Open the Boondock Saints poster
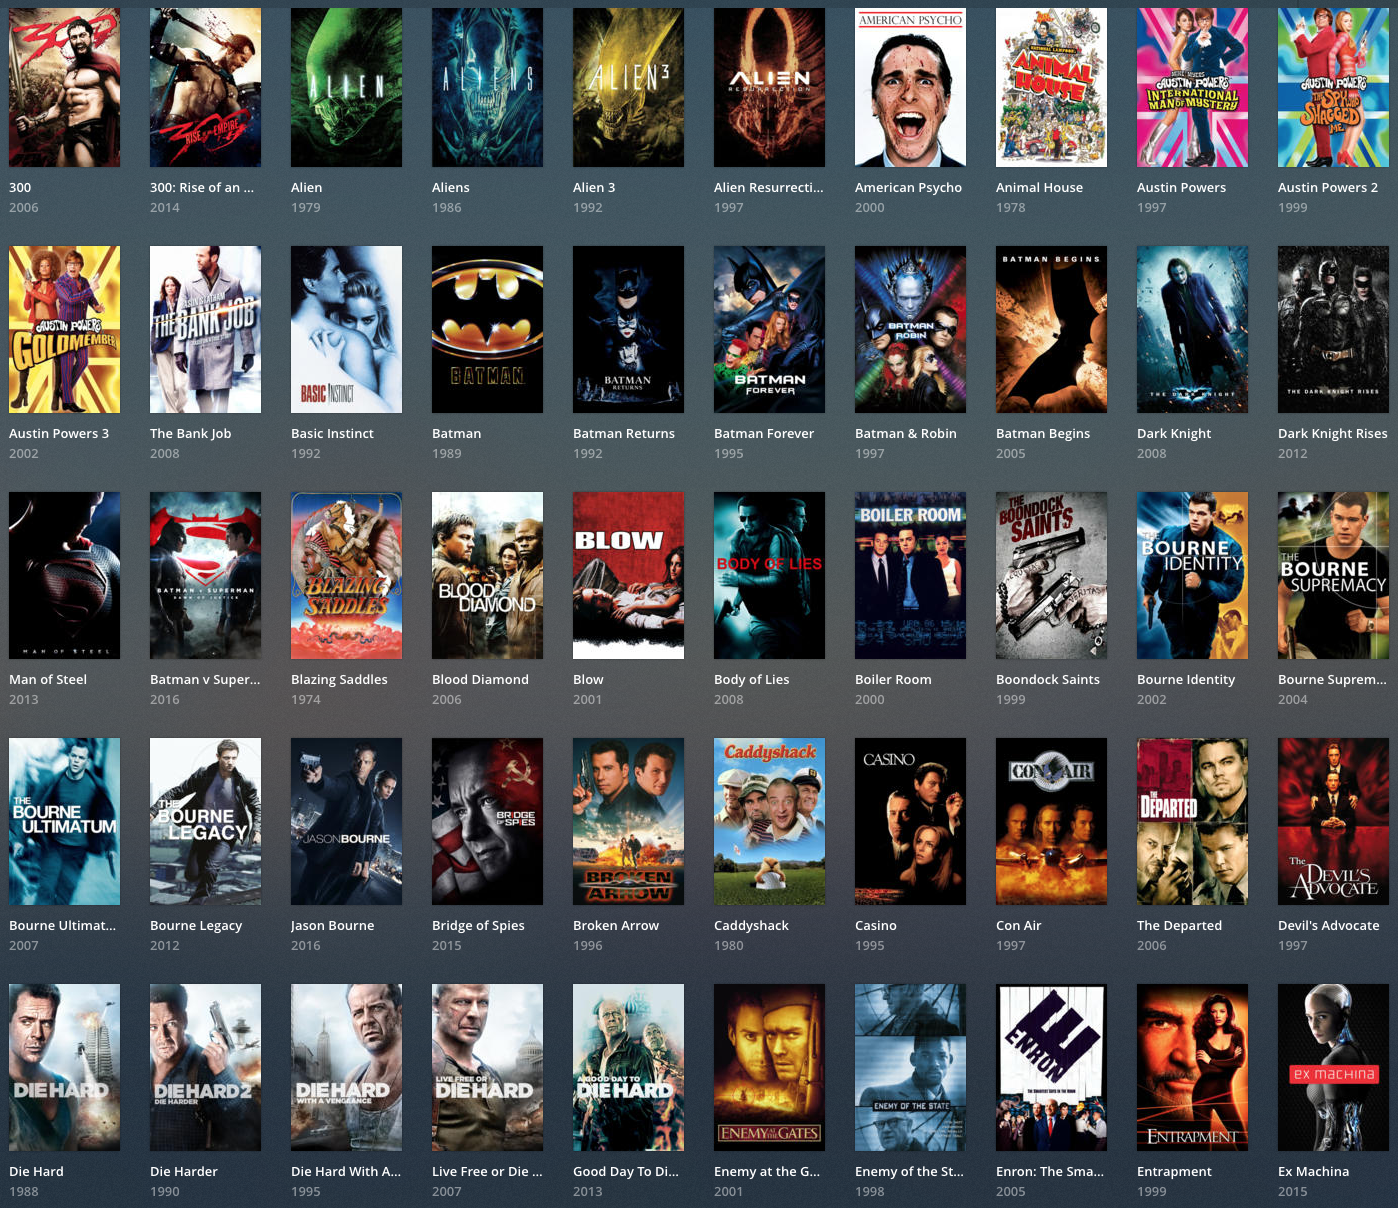The image size is (1398, 1208). click(x=1051, y=575)
